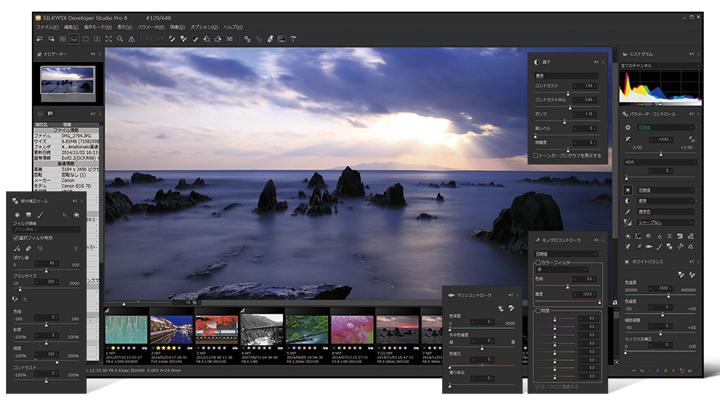Adjust the contrast slider in the Tone panel
The width and height of the screenshot is (720, 400).
tap(566, 93)
